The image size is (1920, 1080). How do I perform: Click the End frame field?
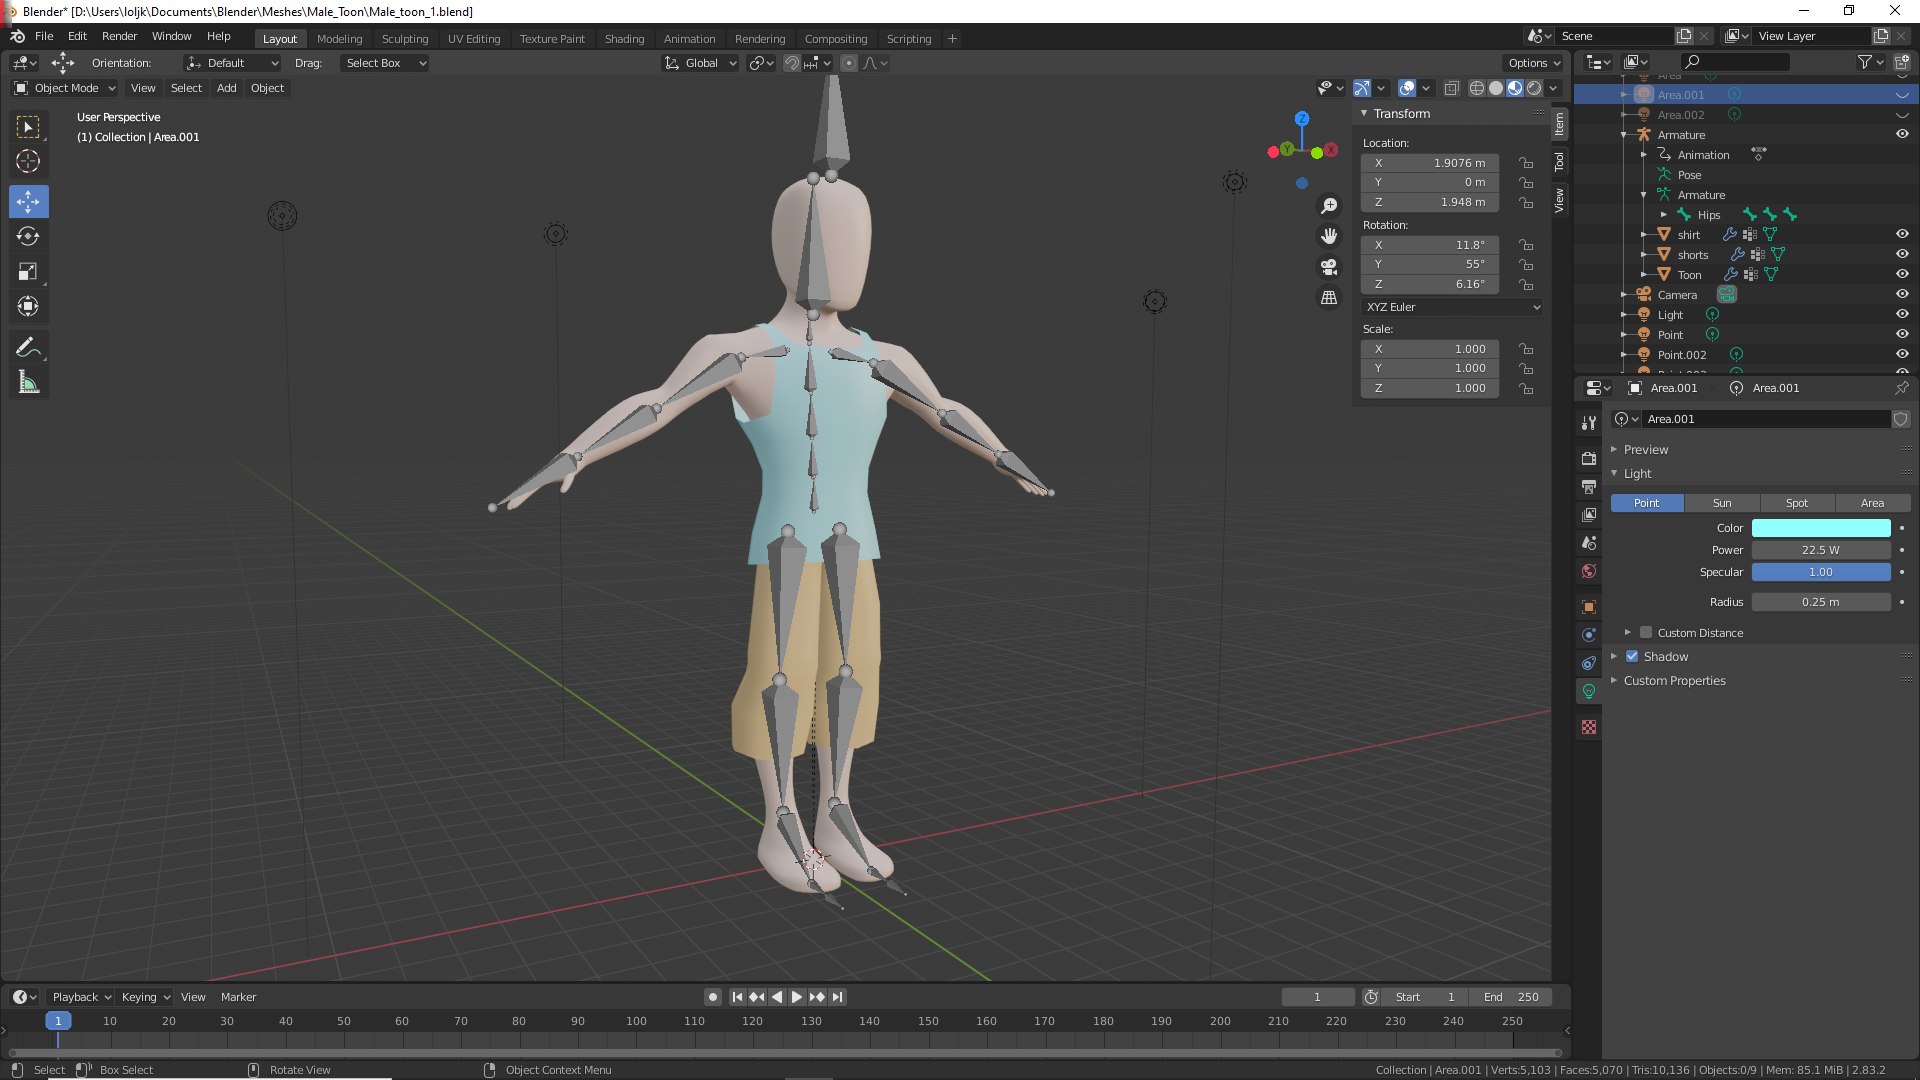coord(1512,997)
